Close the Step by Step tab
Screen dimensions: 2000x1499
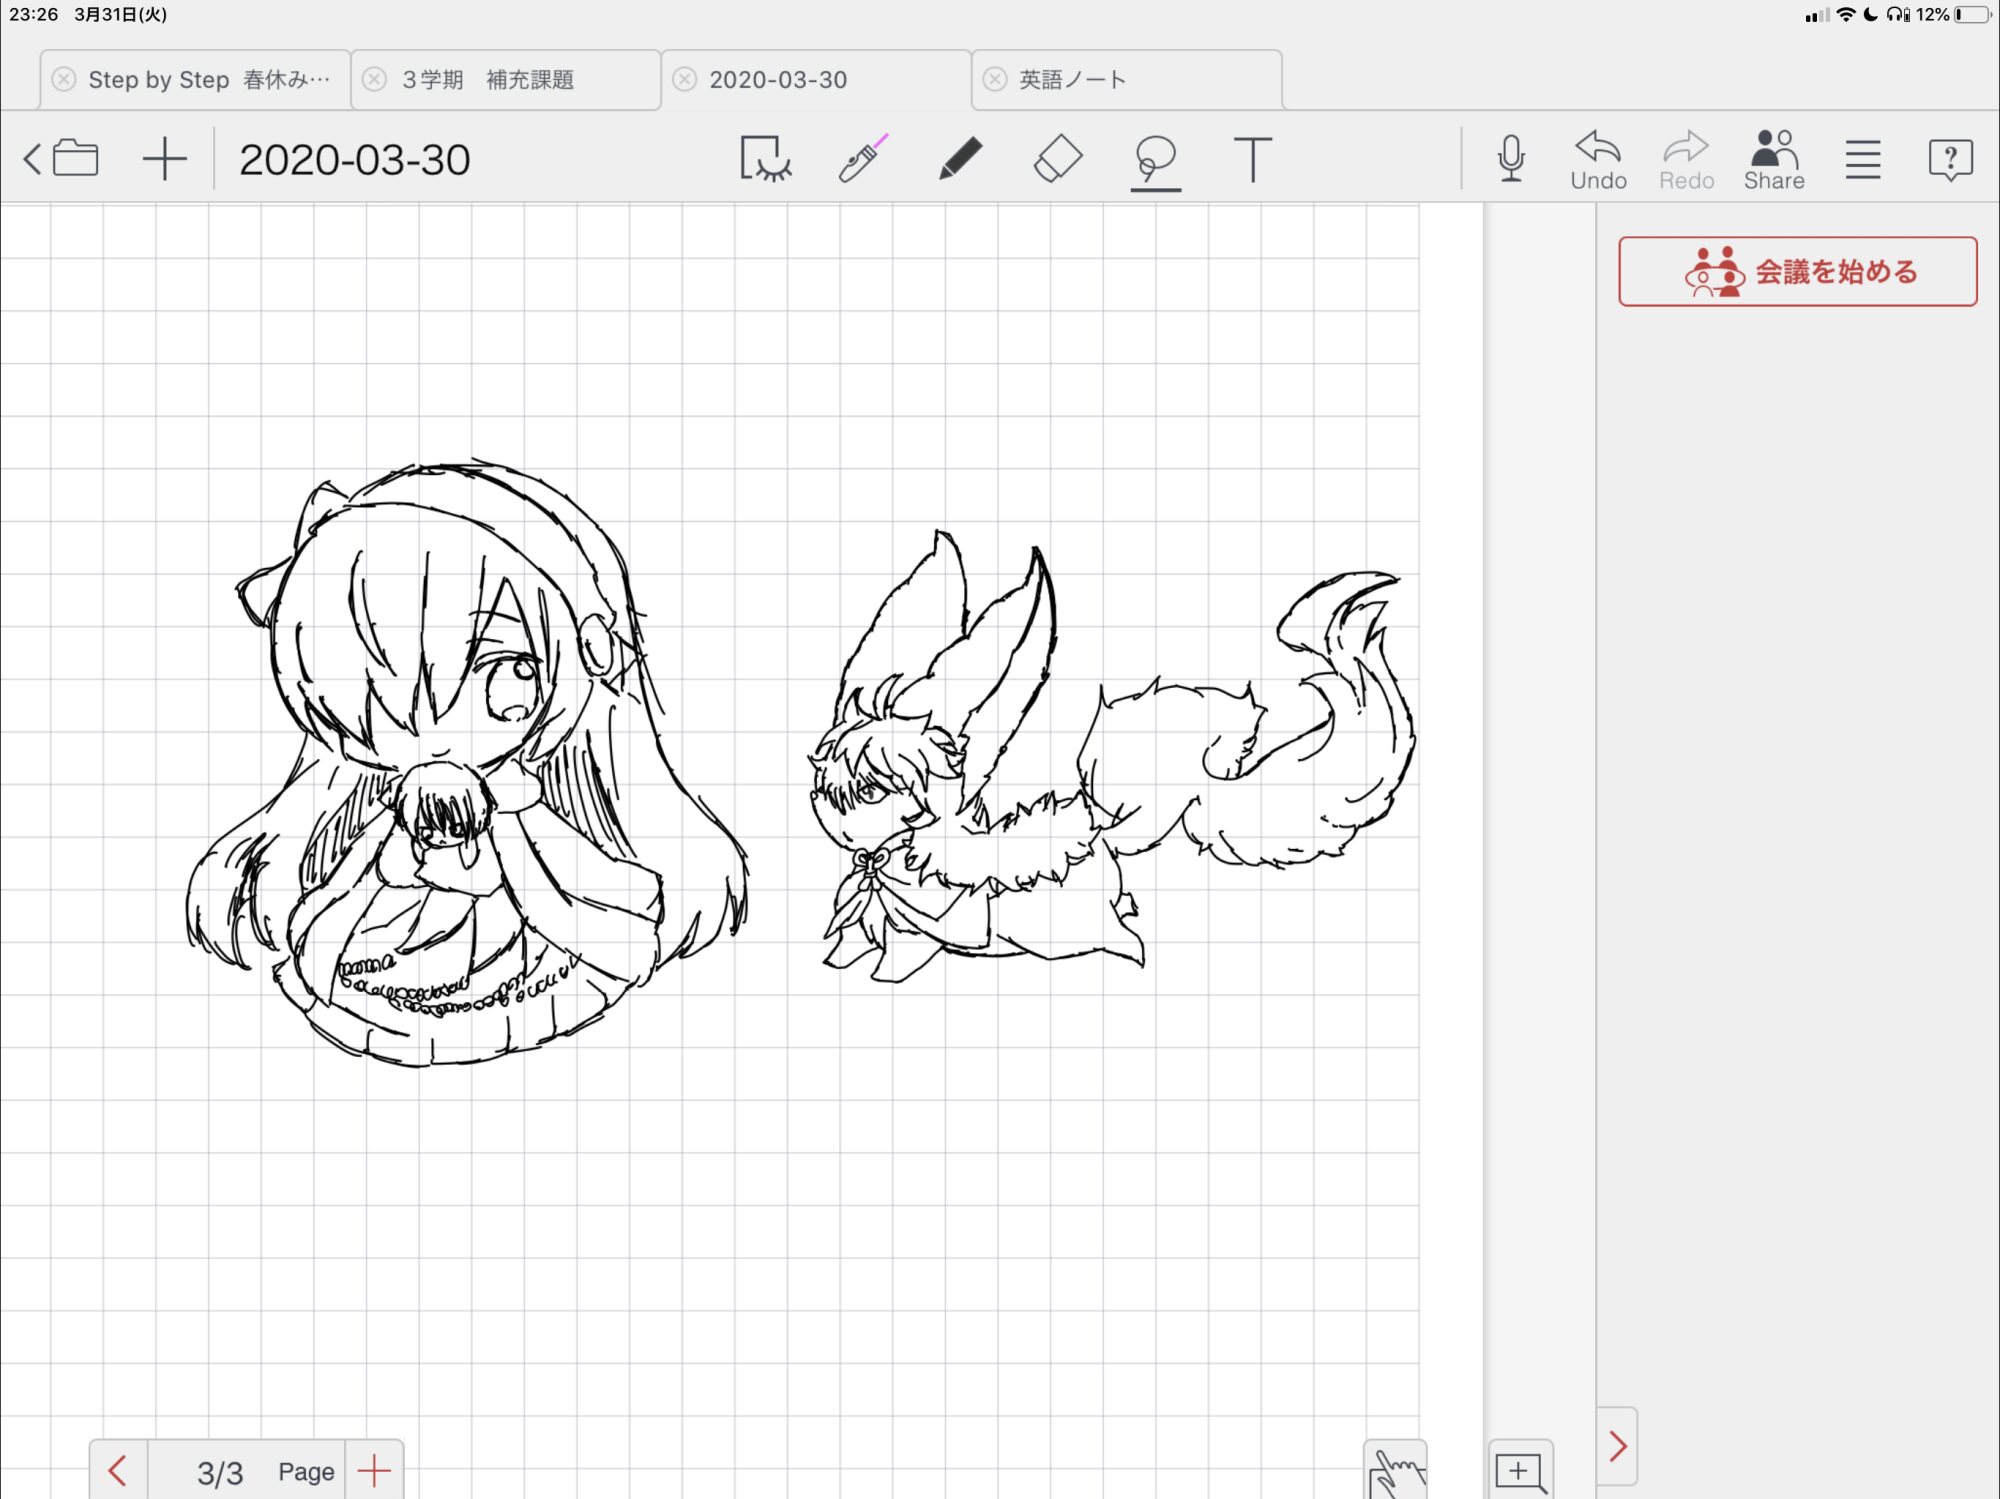coord(64,80)
